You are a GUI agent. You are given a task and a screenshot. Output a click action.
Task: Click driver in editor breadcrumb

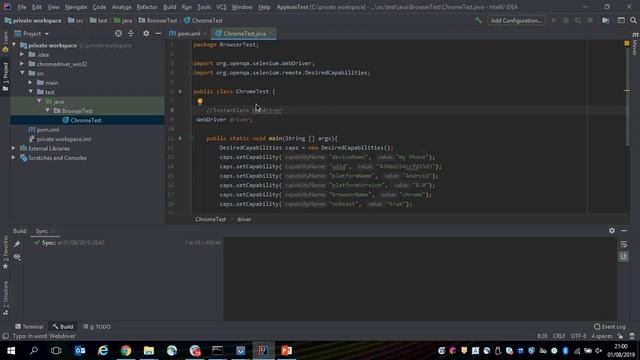click(x=244, y=219)
